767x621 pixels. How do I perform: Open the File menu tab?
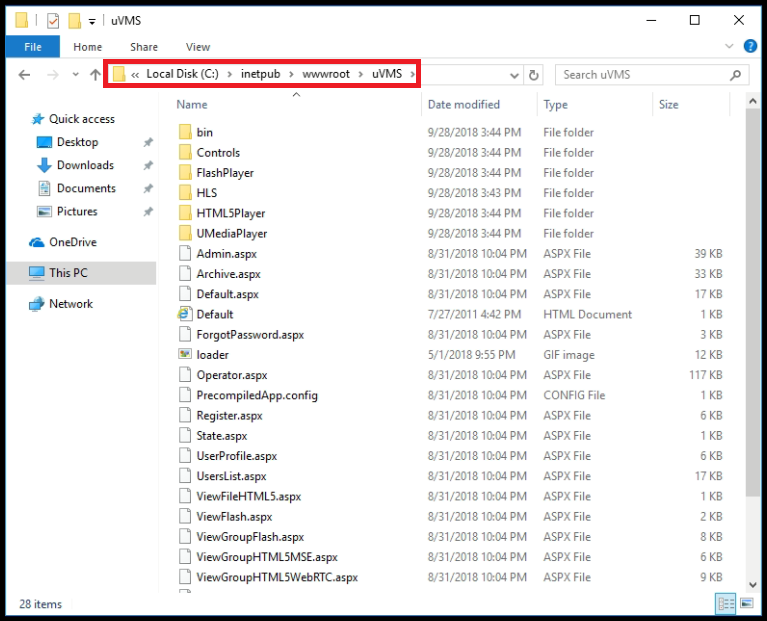pos(33,47)
